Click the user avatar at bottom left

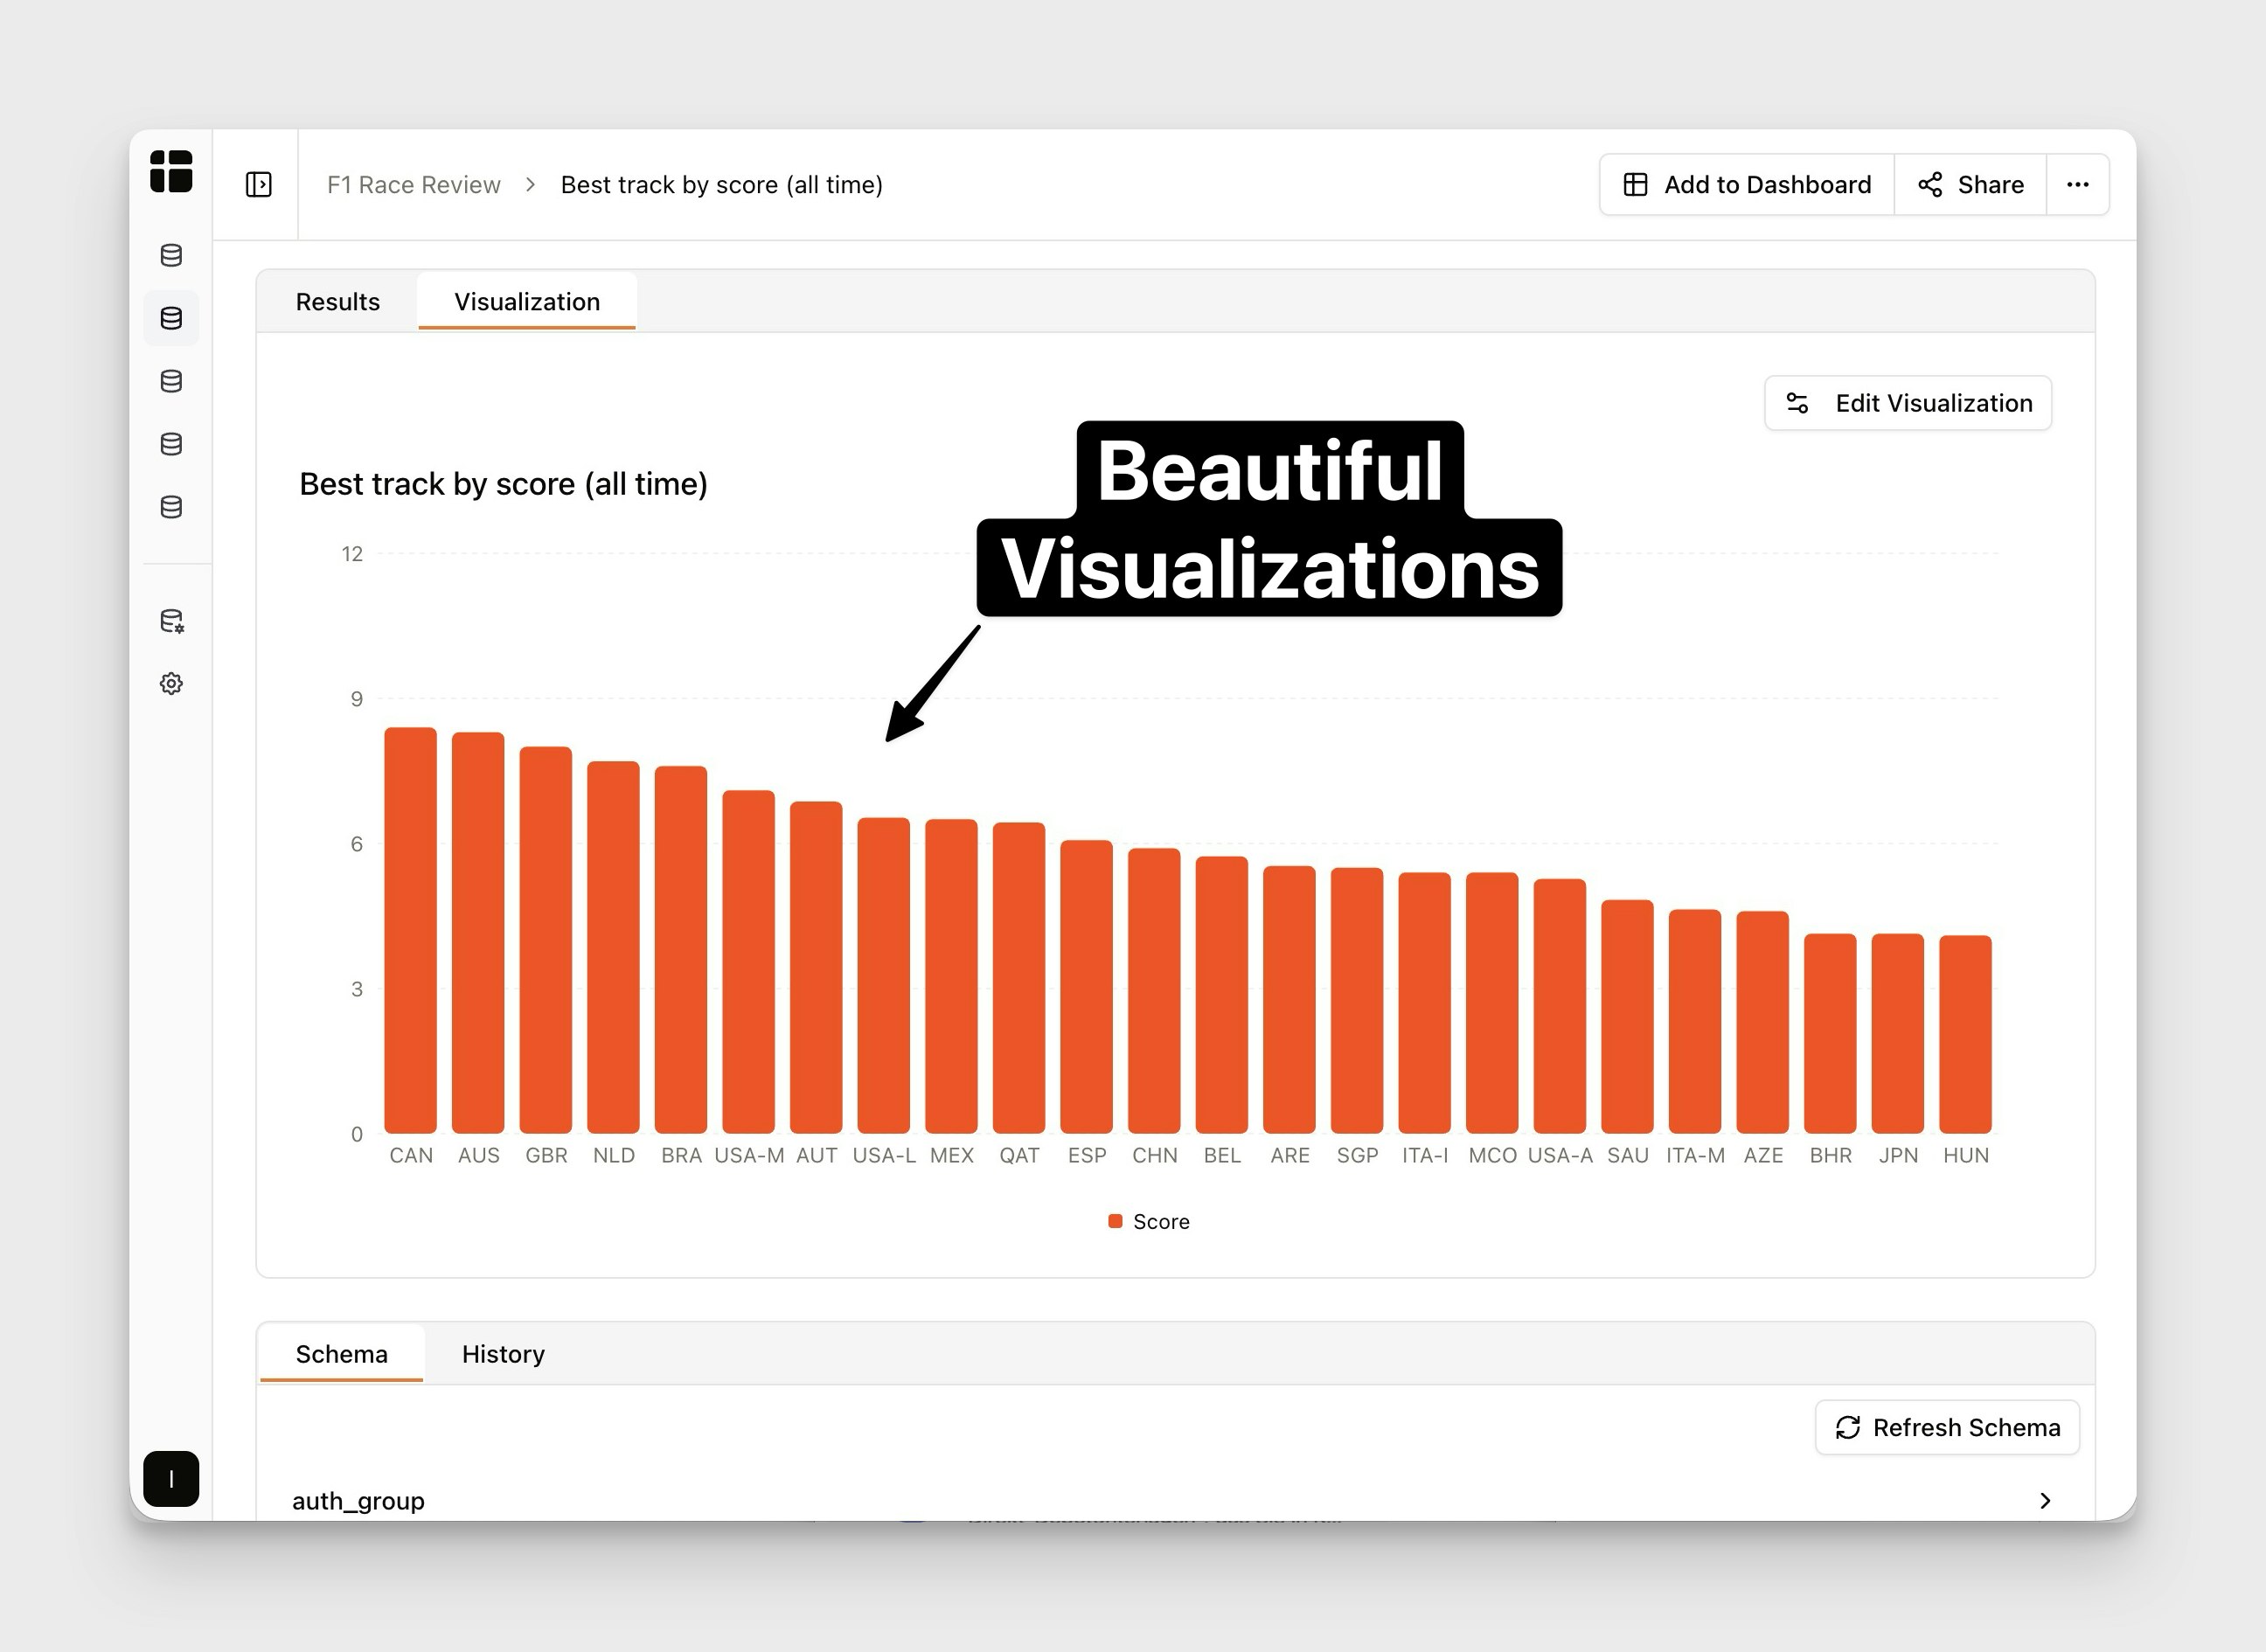(x=171, y=1478)
